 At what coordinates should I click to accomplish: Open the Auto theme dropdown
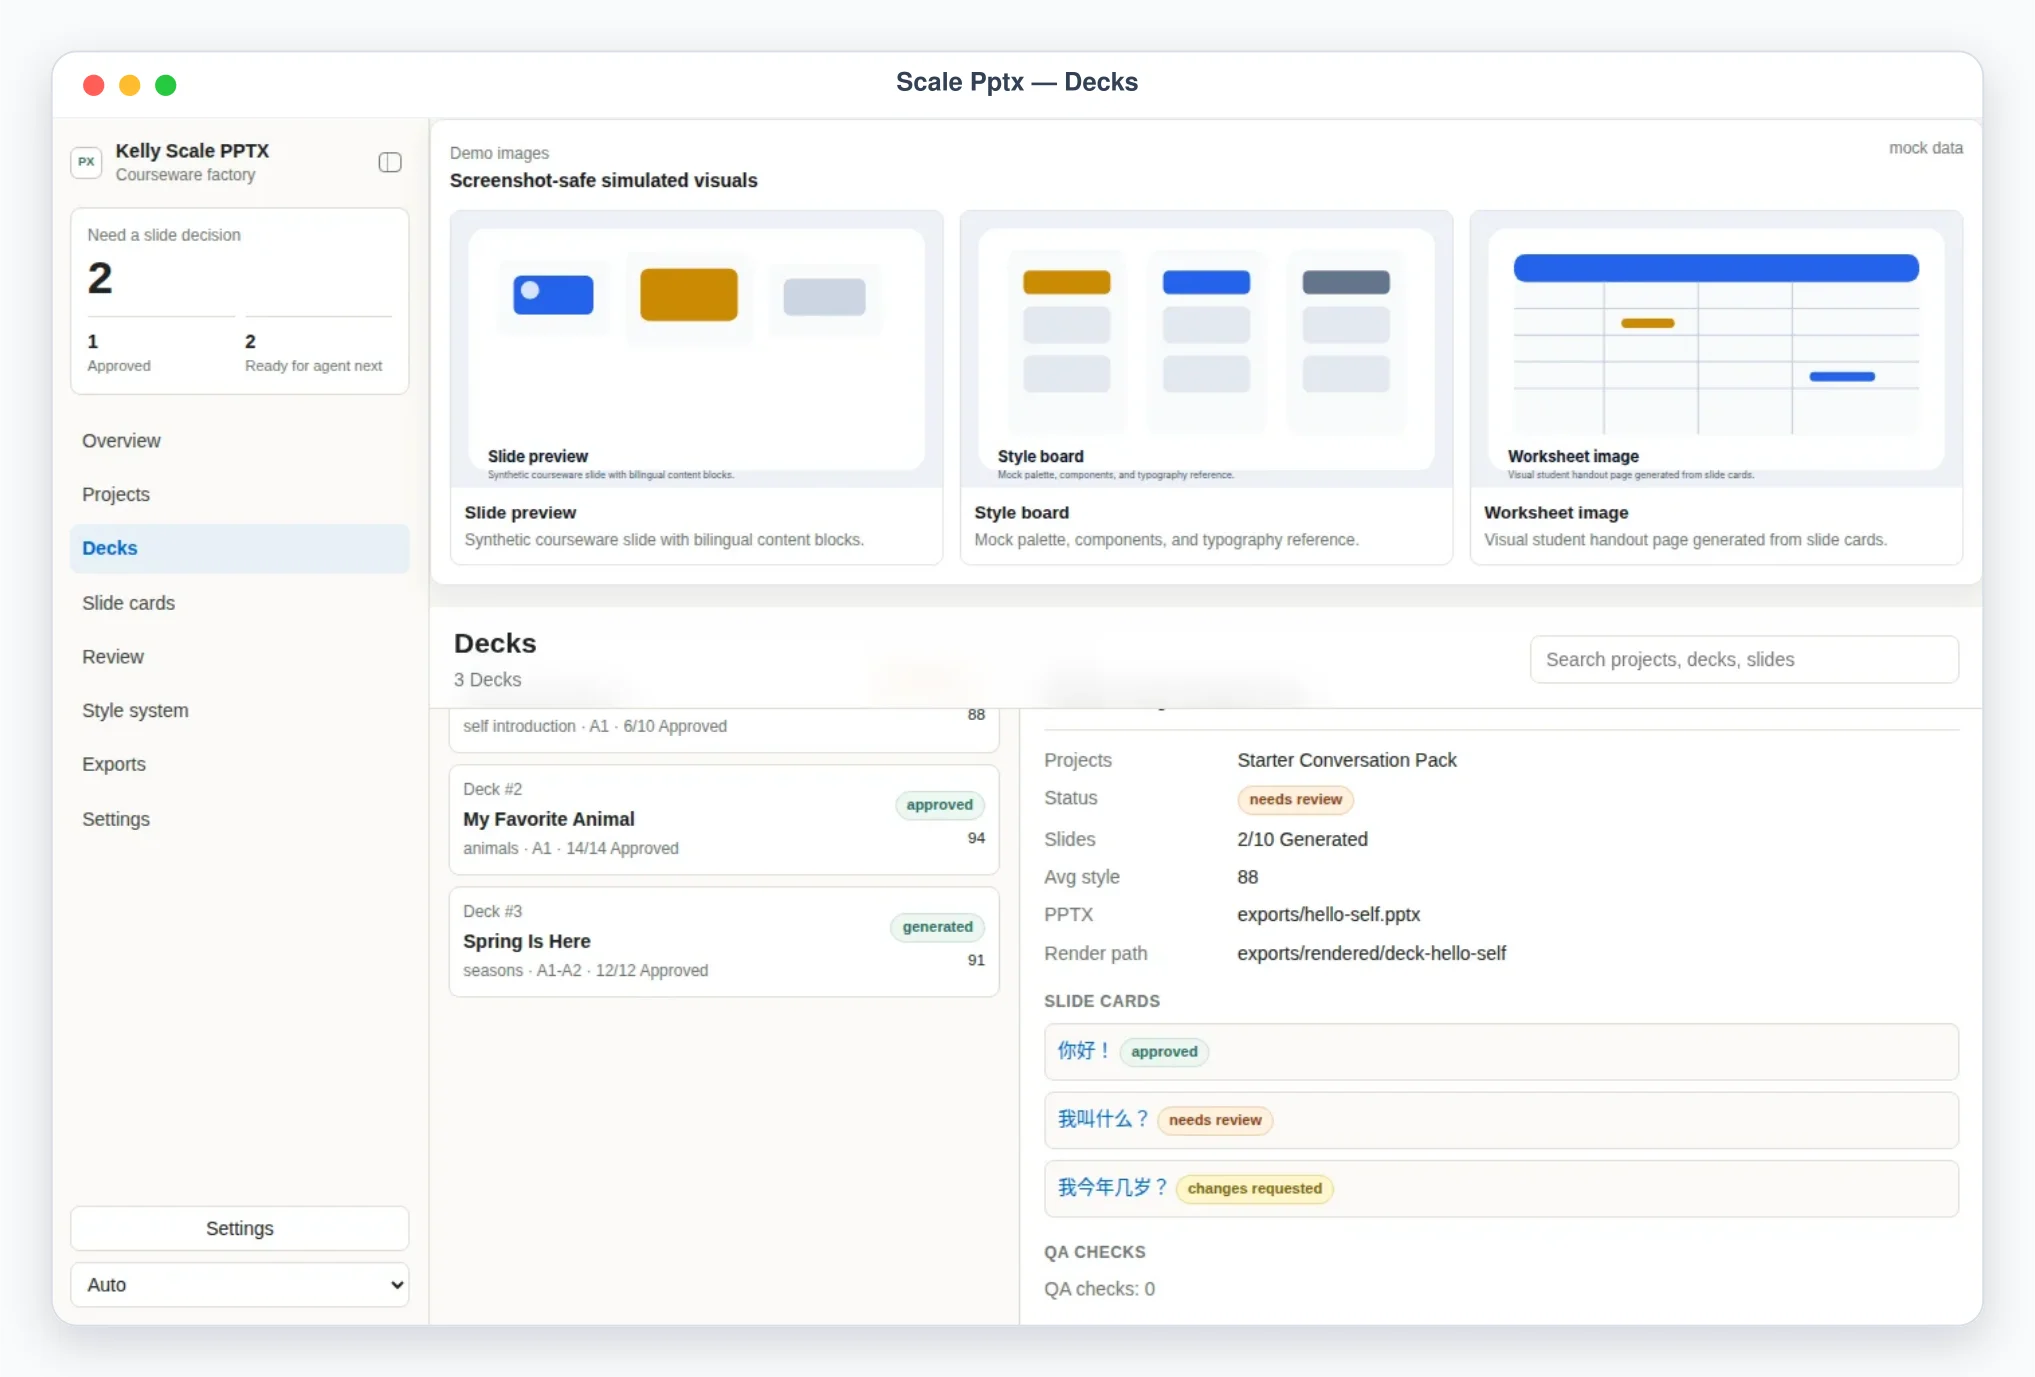[x=240, y=1285]
